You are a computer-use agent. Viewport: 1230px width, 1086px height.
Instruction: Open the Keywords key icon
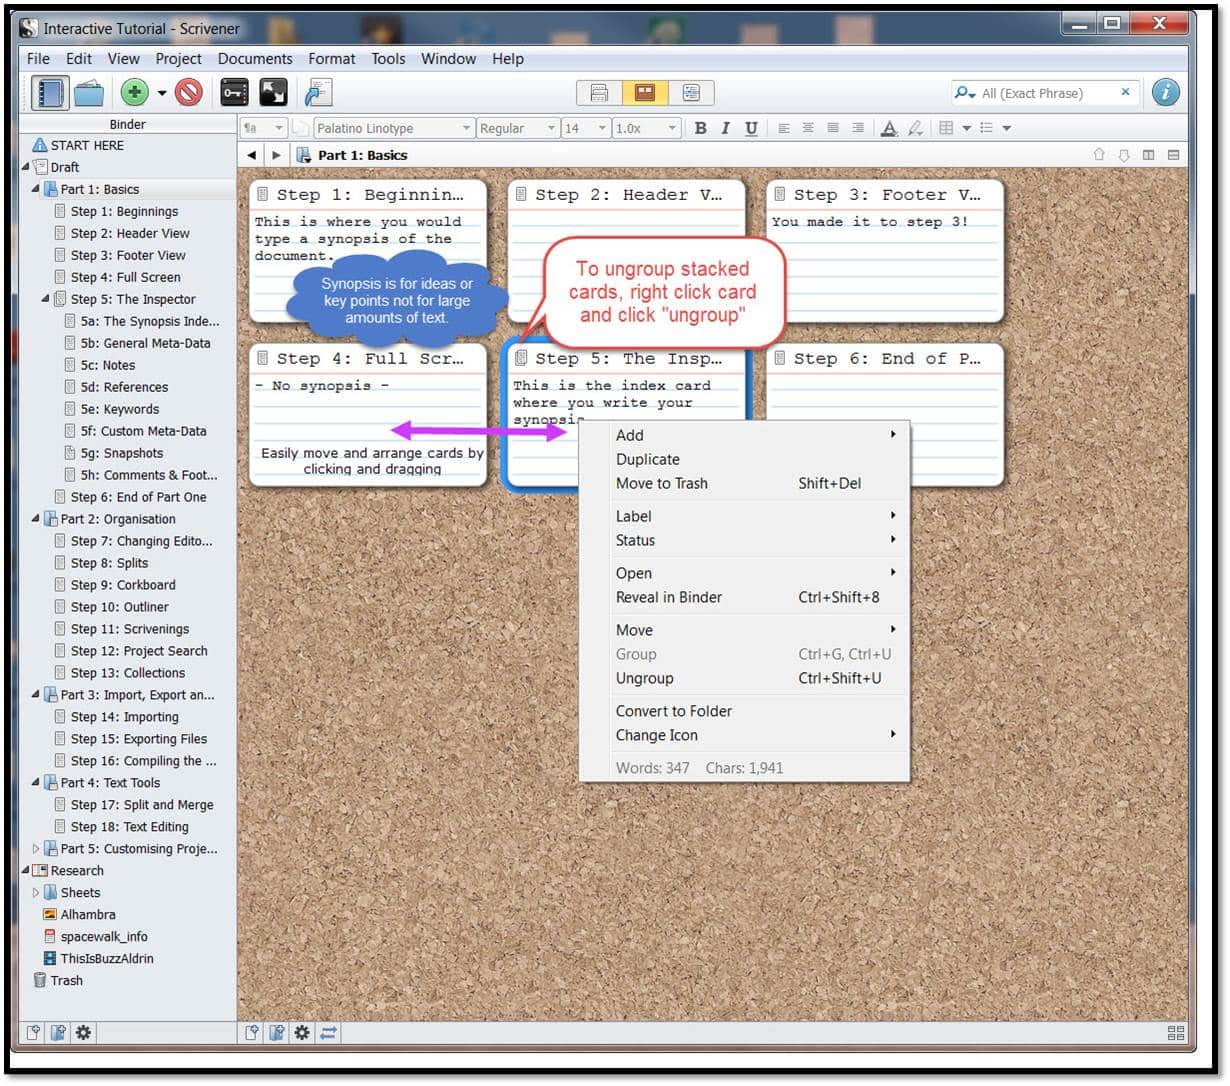click(x=234, y=93)
